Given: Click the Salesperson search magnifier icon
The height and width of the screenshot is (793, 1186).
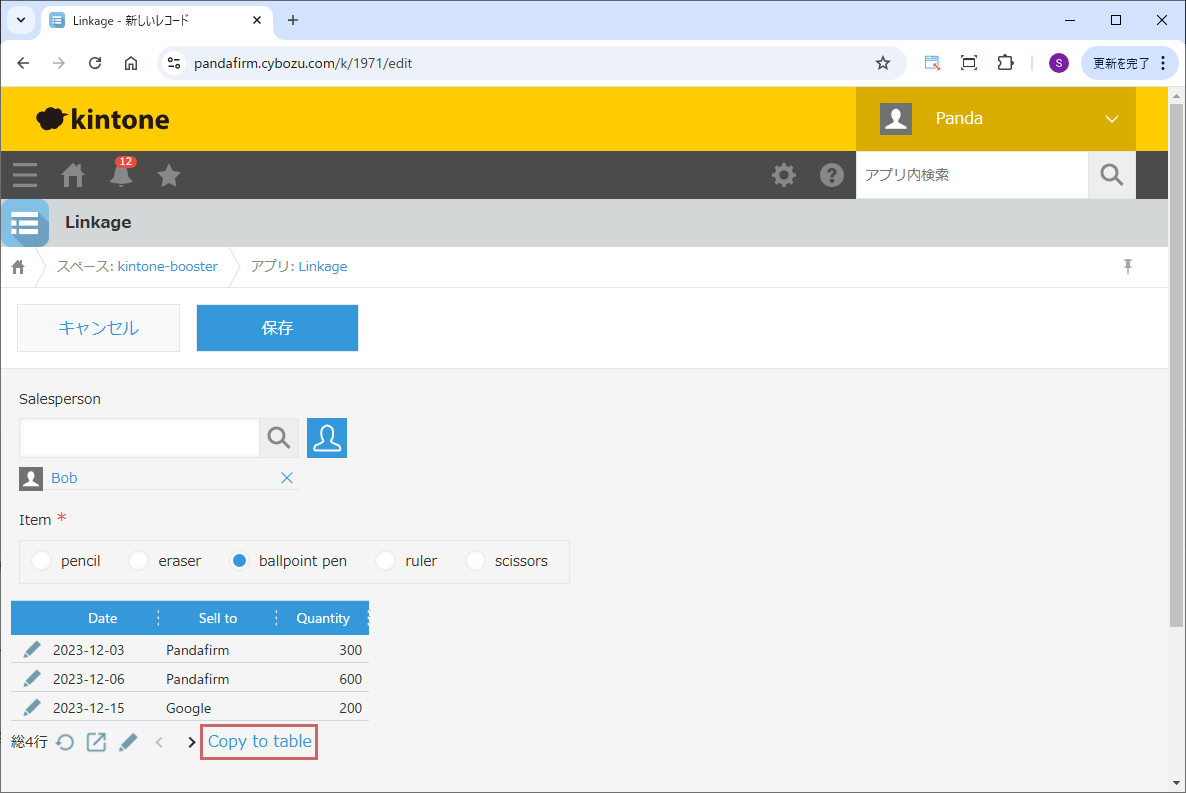Looking at the screenshot, I should pos(279,438).
